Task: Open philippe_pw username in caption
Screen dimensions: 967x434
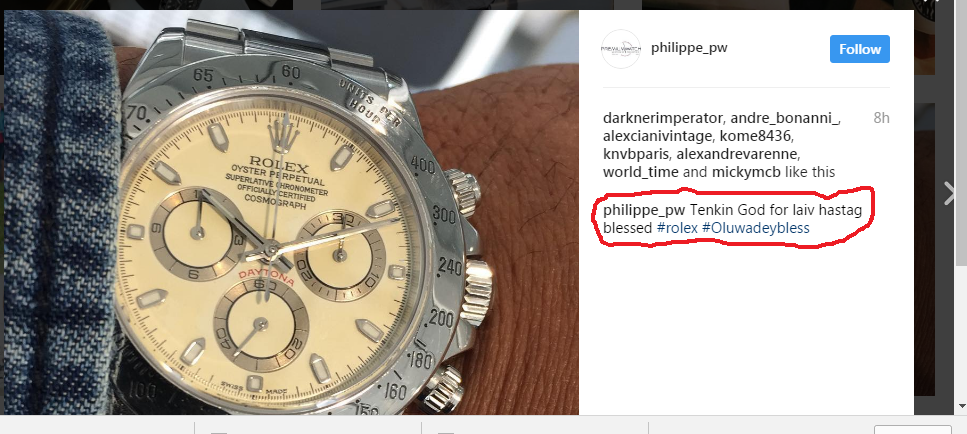Action: (641, 210)
